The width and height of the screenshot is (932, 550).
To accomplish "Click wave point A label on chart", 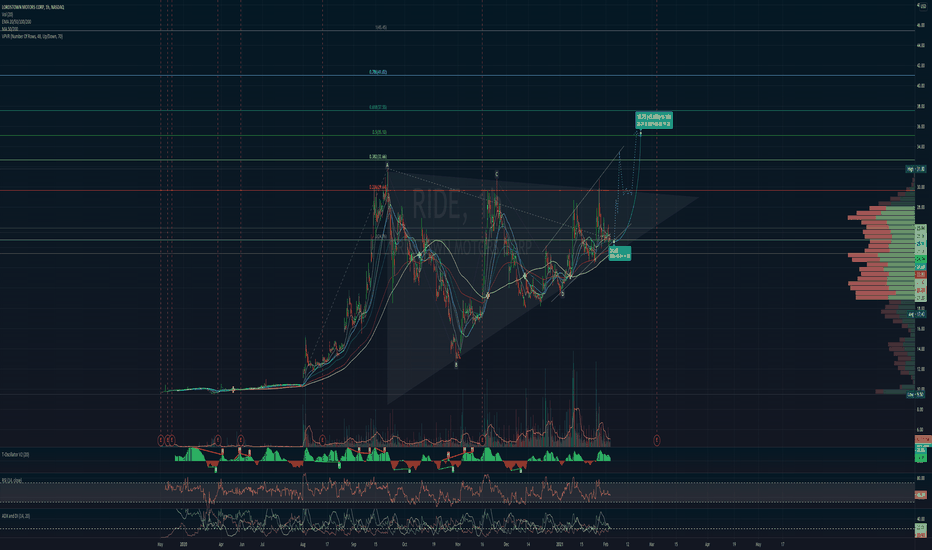I will (387, 165).
